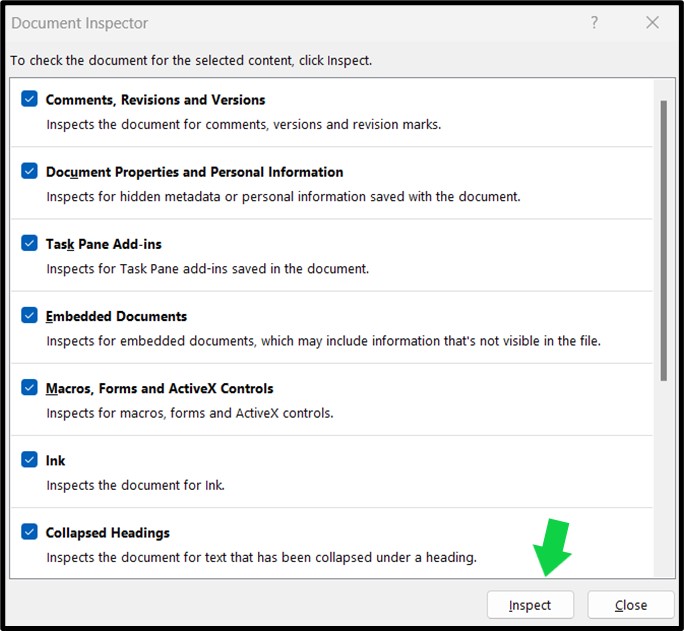This screenshot has width=684, height=631.
Task: Select the 'Collapsed Headings' heading label
Action: coord(108,532)
